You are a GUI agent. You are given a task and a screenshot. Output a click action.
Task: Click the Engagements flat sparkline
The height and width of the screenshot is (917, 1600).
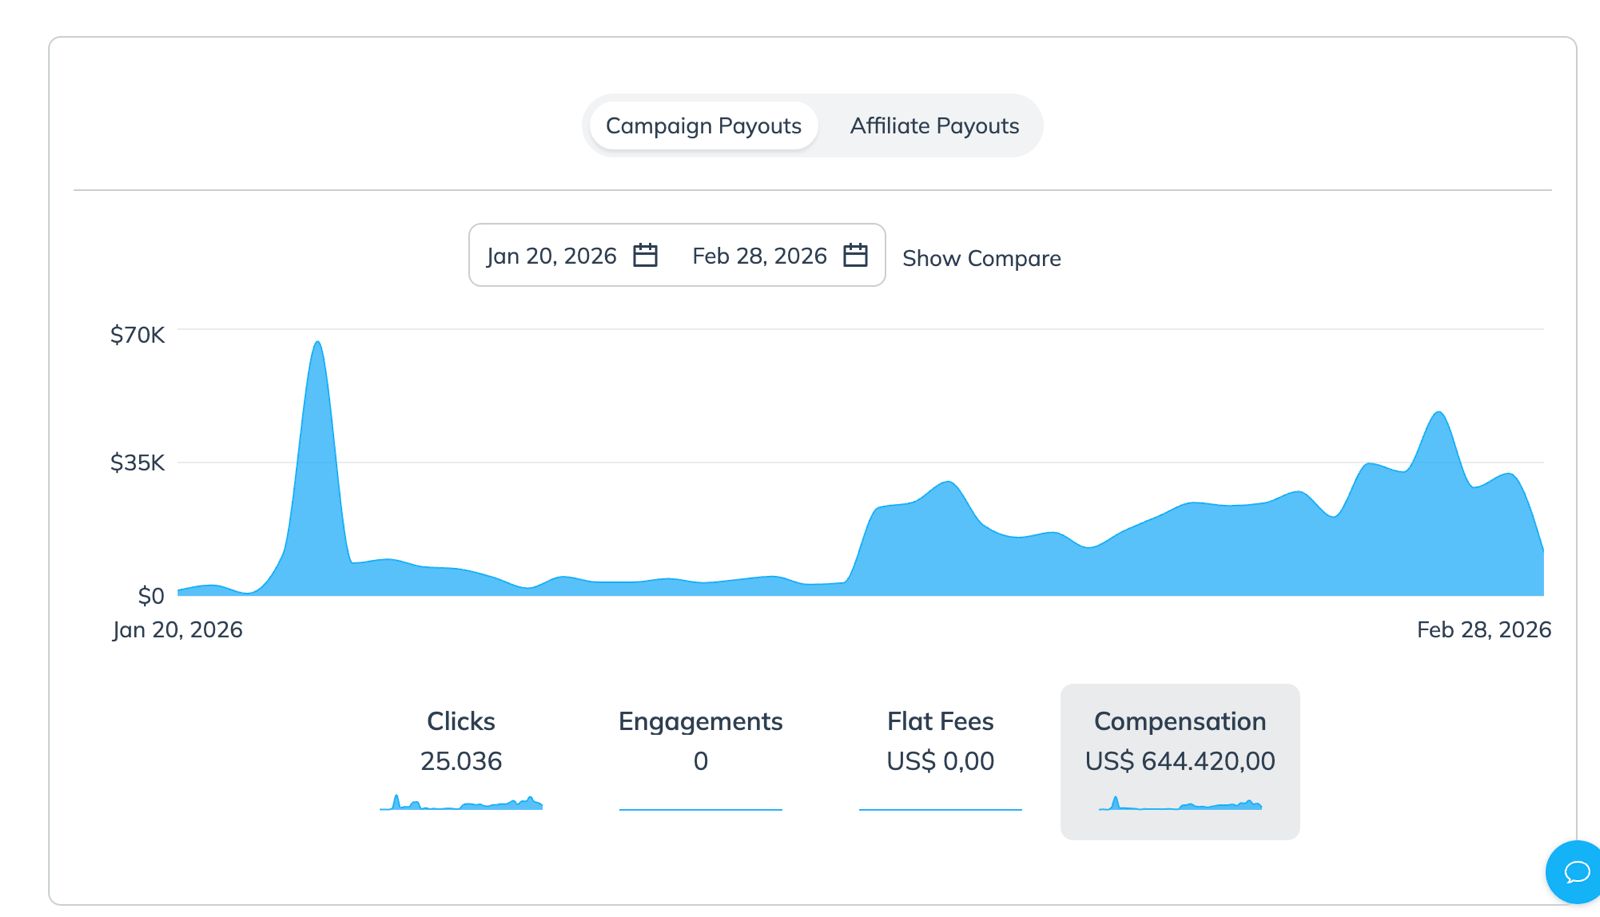point(700,809)
